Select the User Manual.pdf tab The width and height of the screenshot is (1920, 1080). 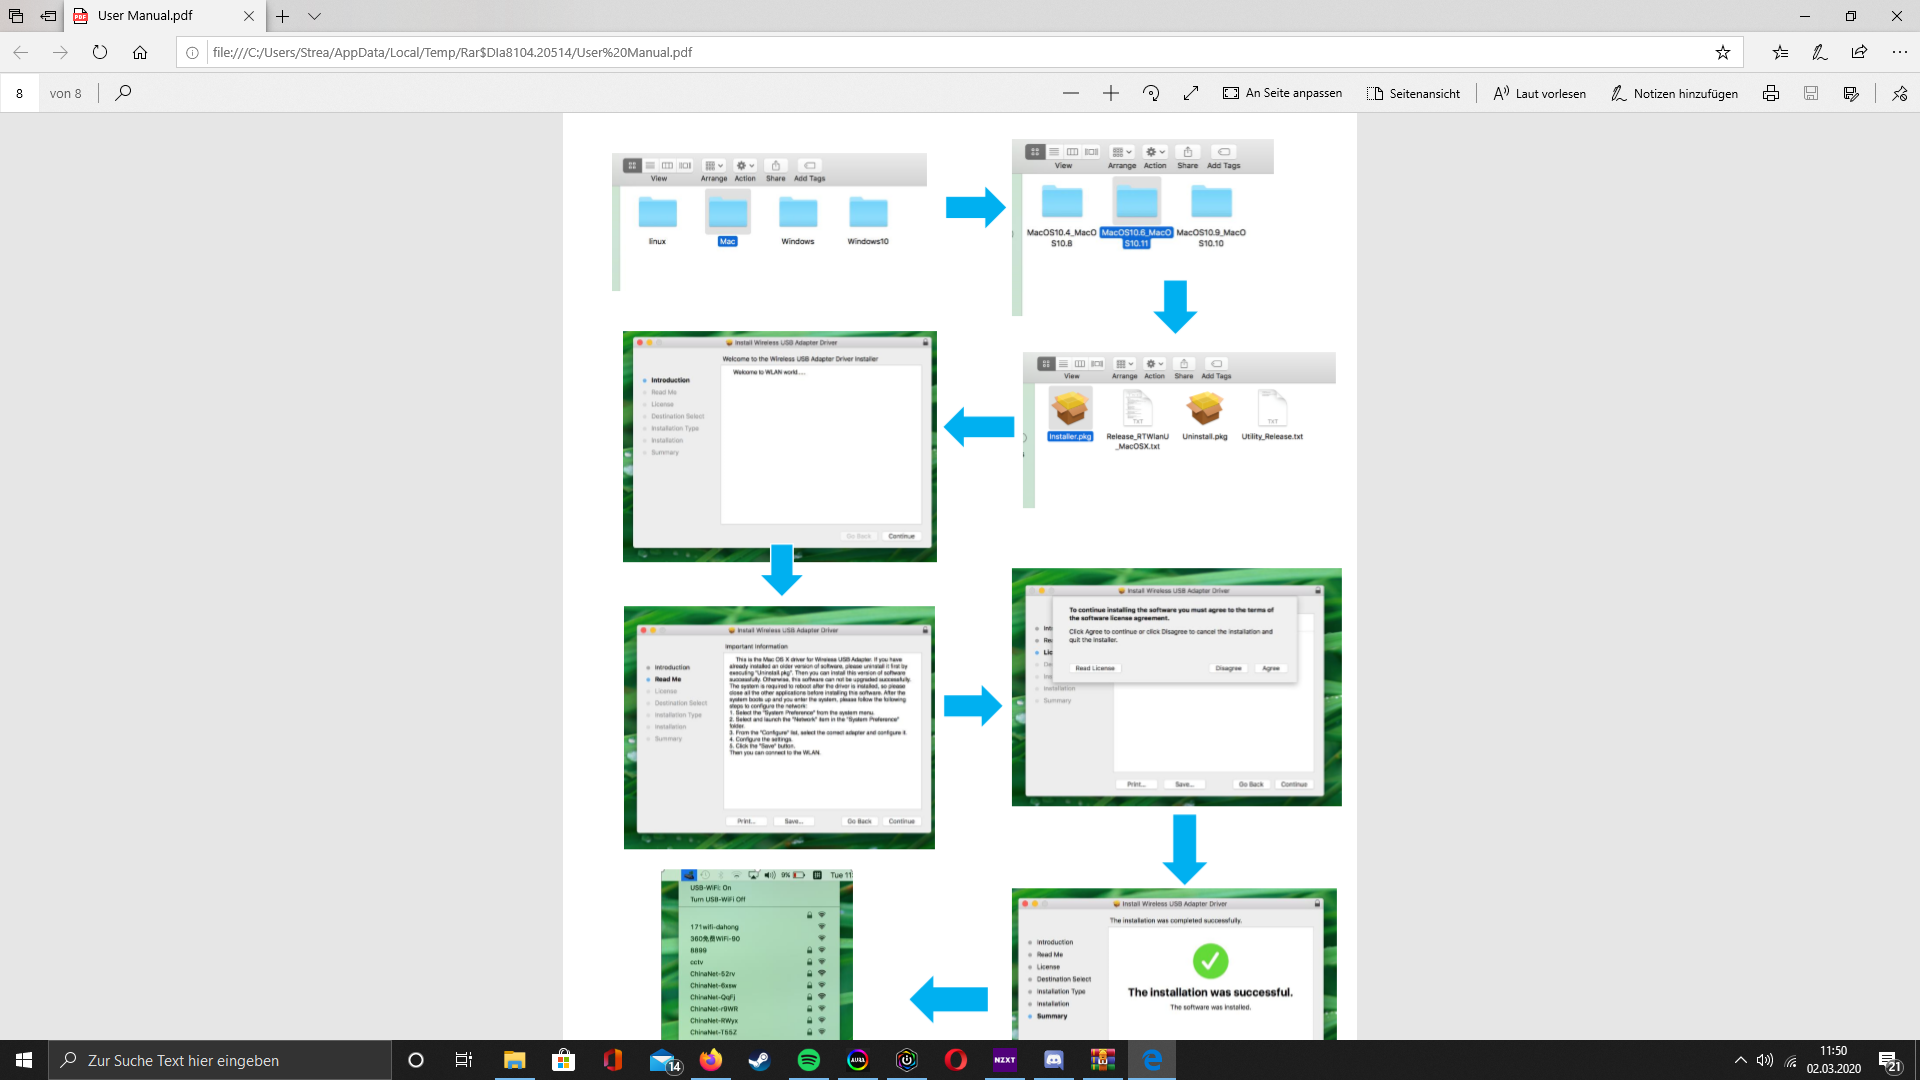tap(145, 16)
